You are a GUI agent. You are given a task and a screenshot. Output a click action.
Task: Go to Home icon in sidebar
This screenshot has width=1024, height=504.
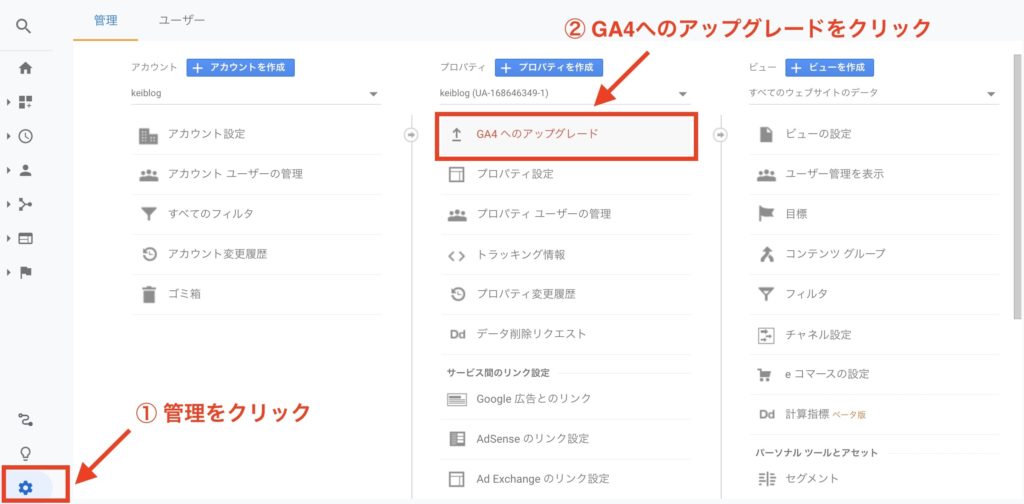tap(25, 68)
